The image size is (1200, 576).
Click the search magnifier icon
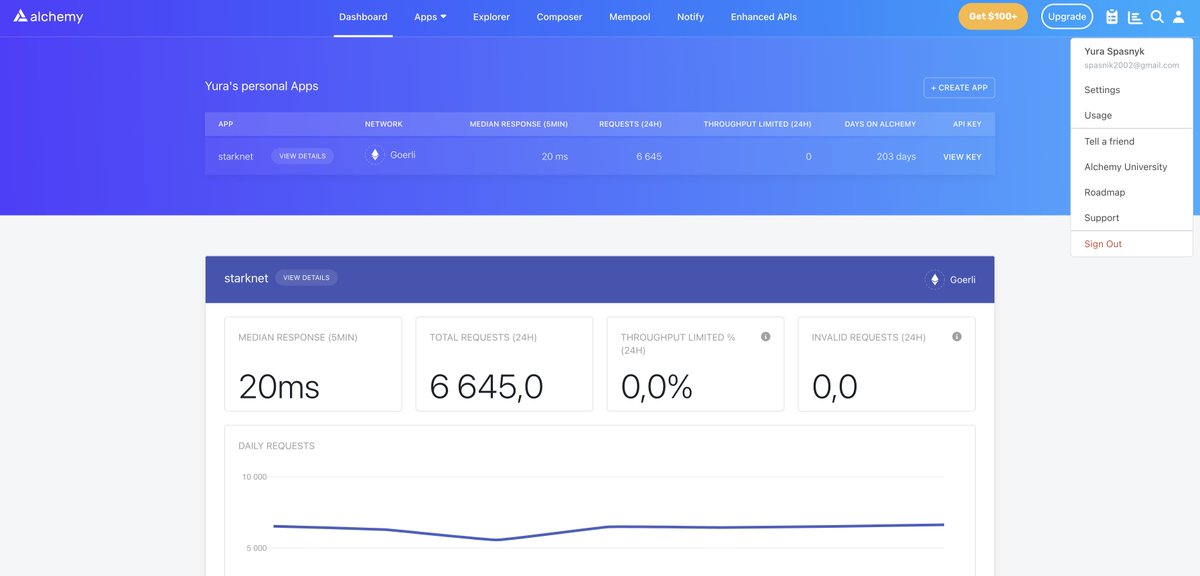pos(1157,17)
